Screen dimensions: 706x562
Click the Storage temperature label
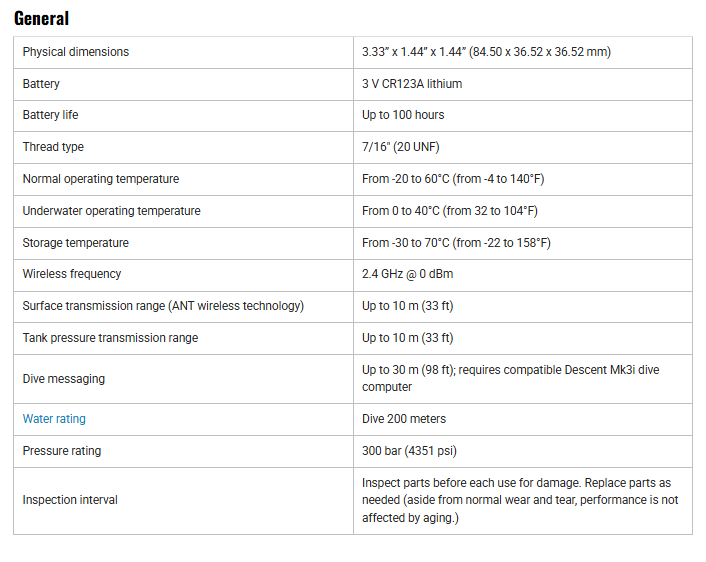[76, 243]
